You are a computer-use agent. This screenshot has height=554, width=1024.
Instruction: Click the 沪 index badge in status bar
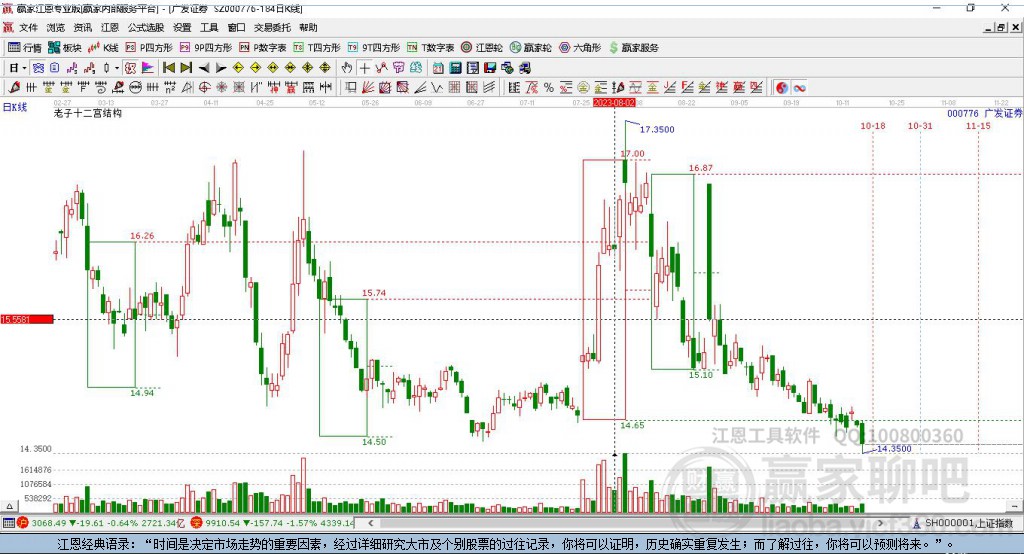click(23, 523)
